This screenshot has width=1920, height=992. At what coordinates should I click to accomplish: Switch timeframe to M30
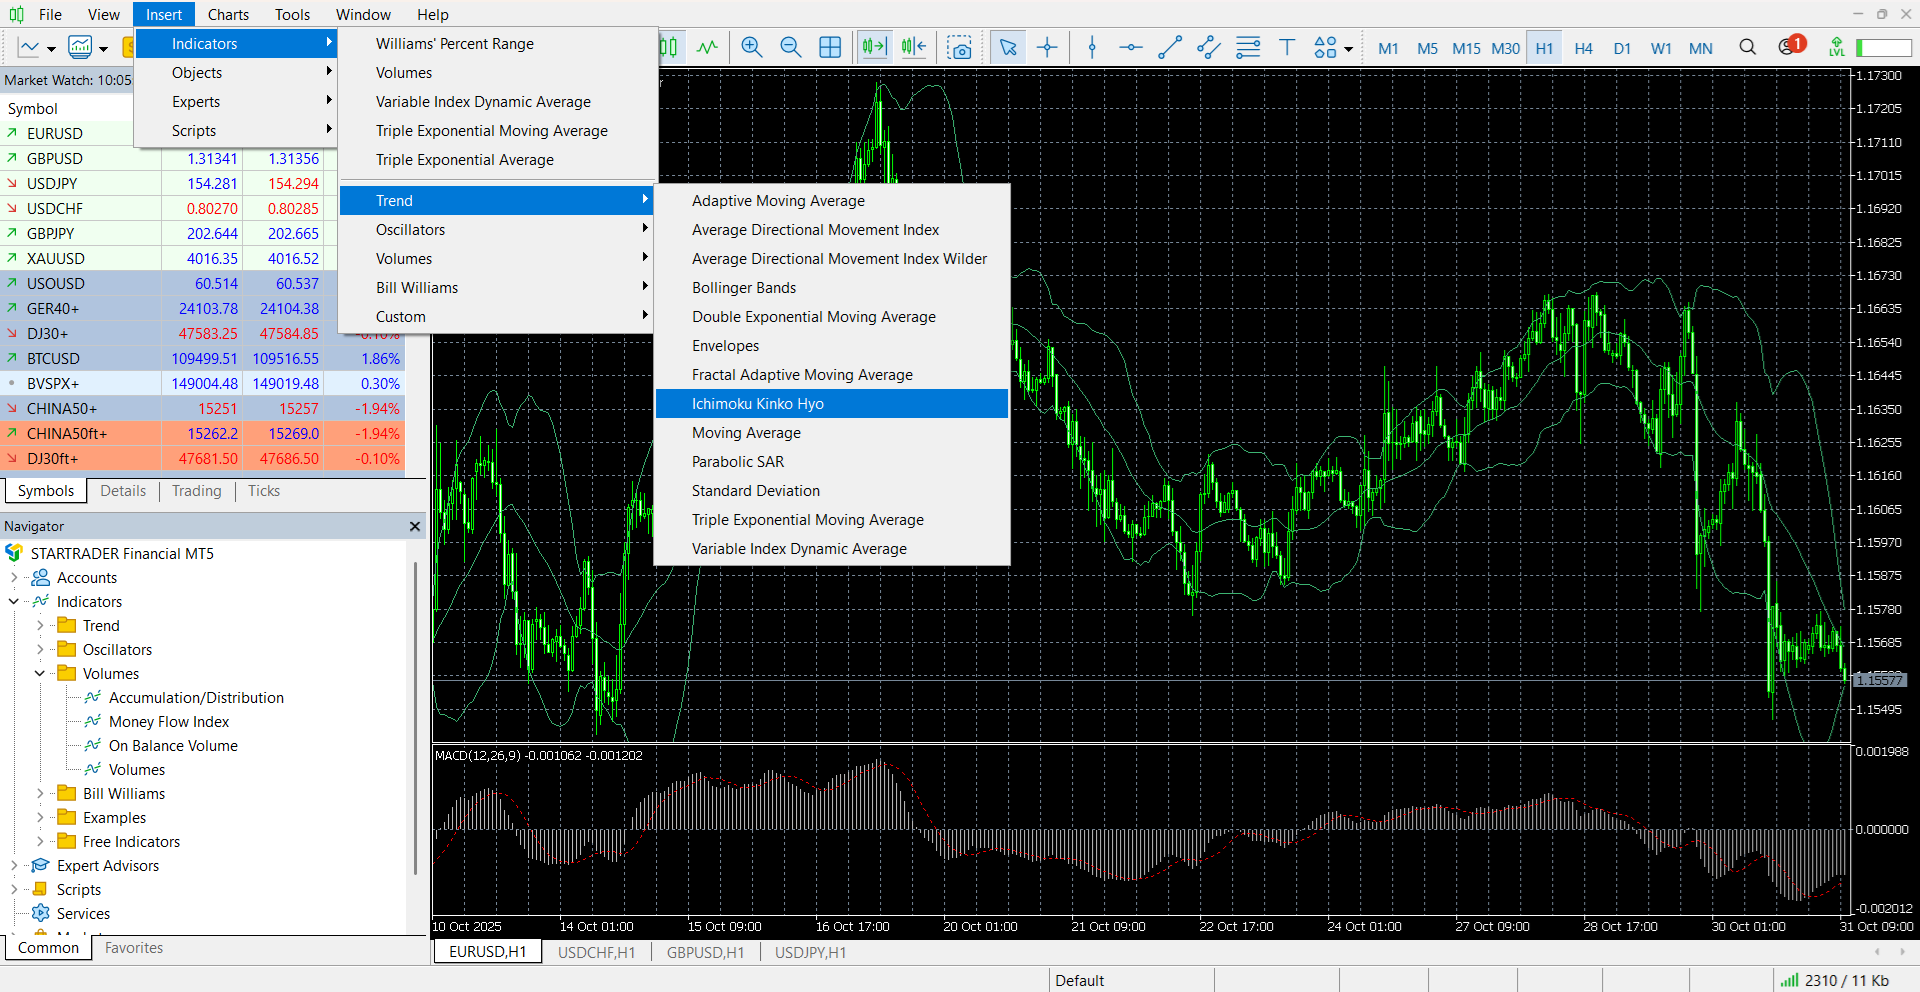click(1505, 48)
